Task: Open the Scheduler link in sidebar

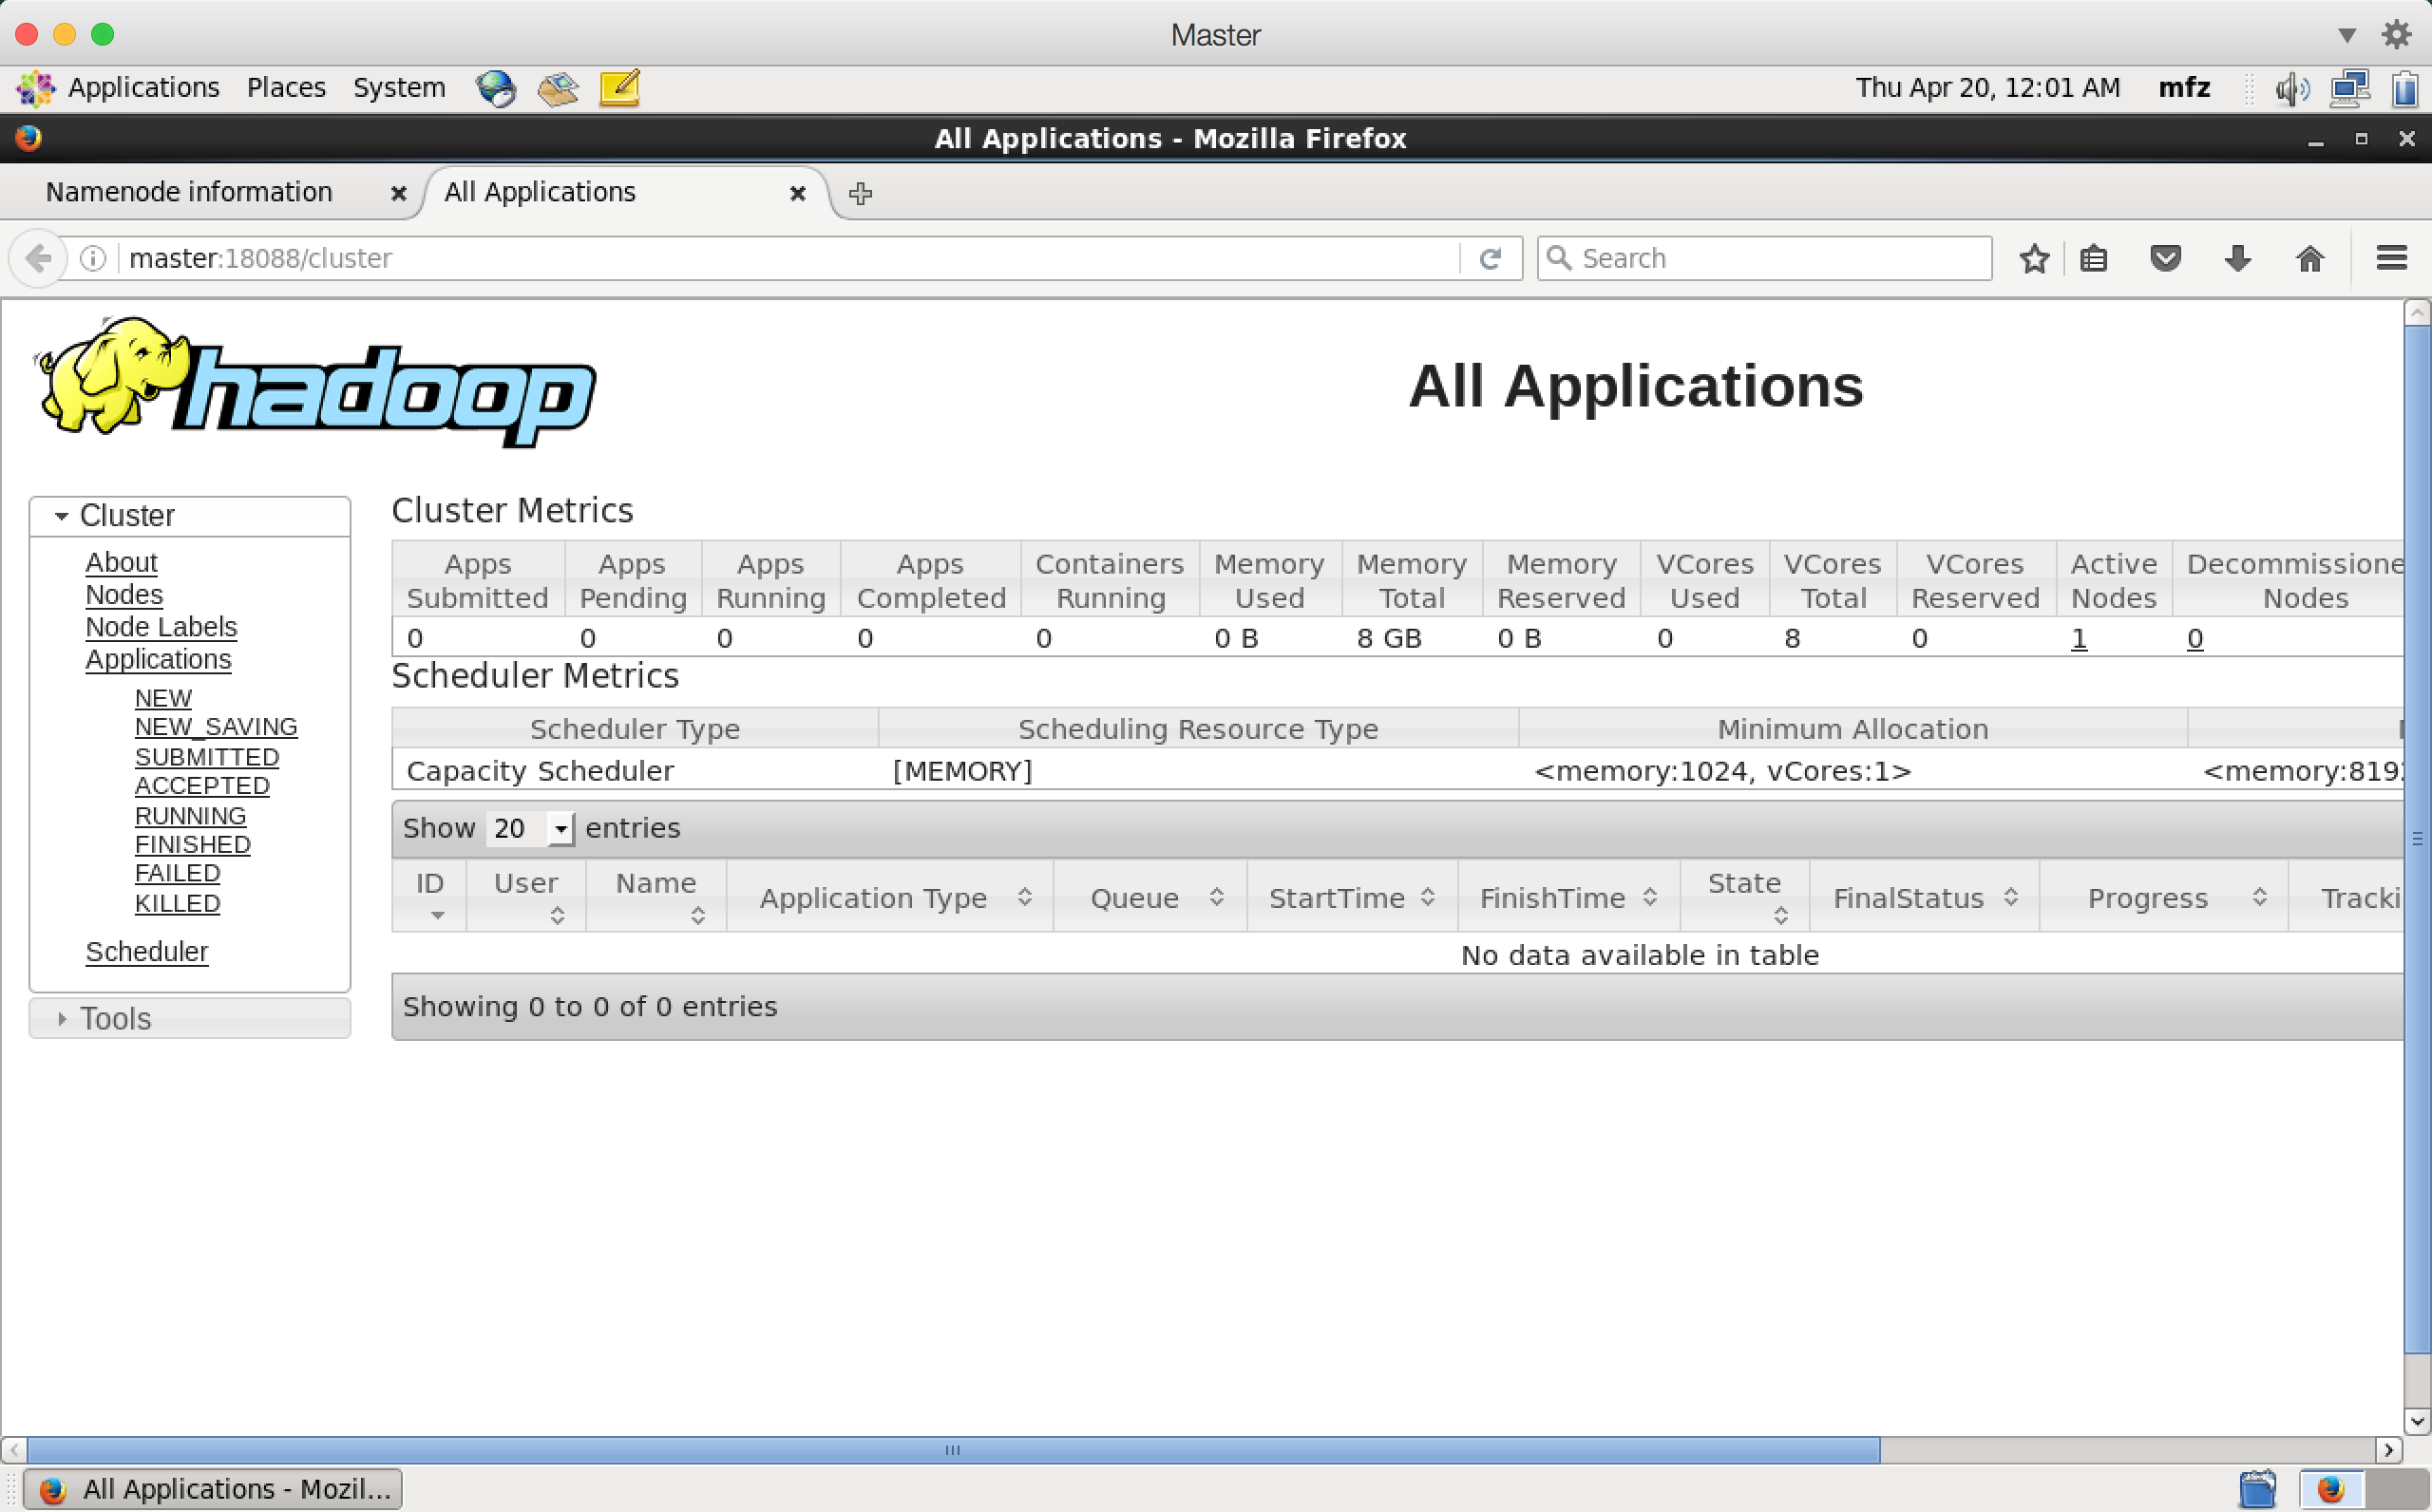Action: 146,952
